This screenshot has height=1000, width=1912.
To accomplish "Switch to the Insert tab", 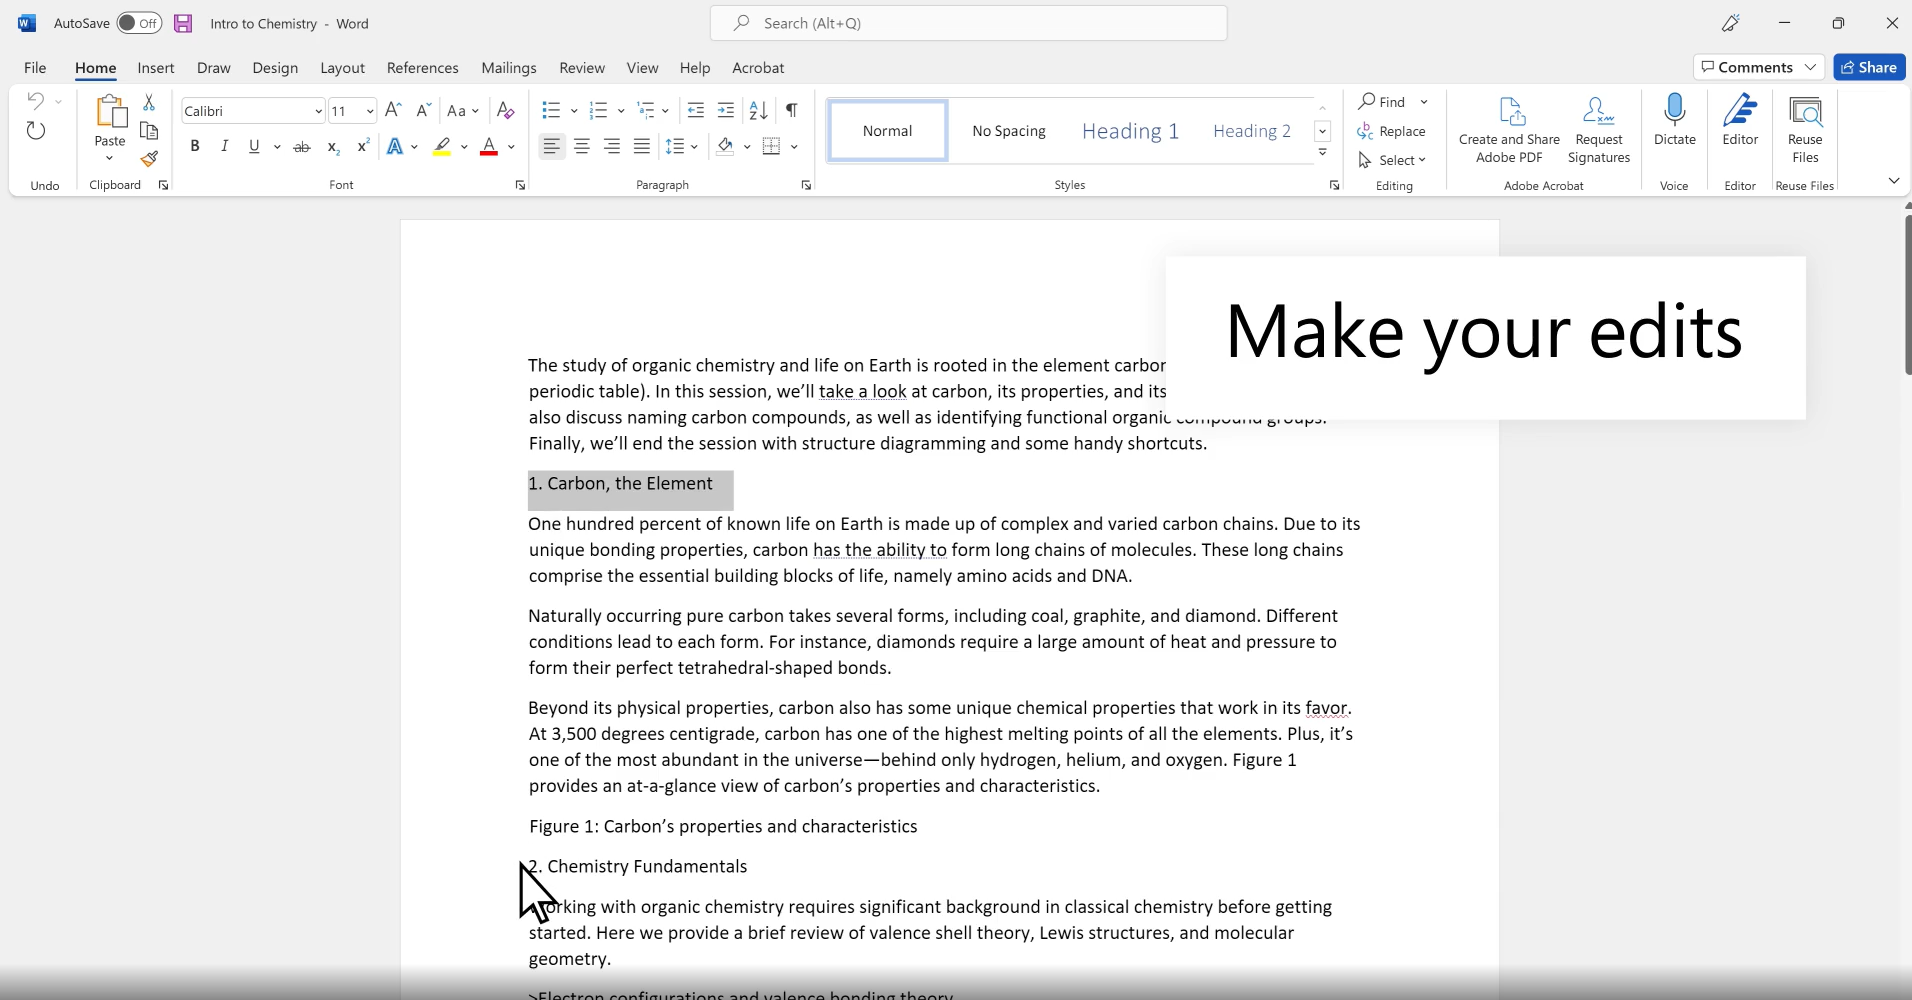I will pyautogui.click(x=156, y=68).
